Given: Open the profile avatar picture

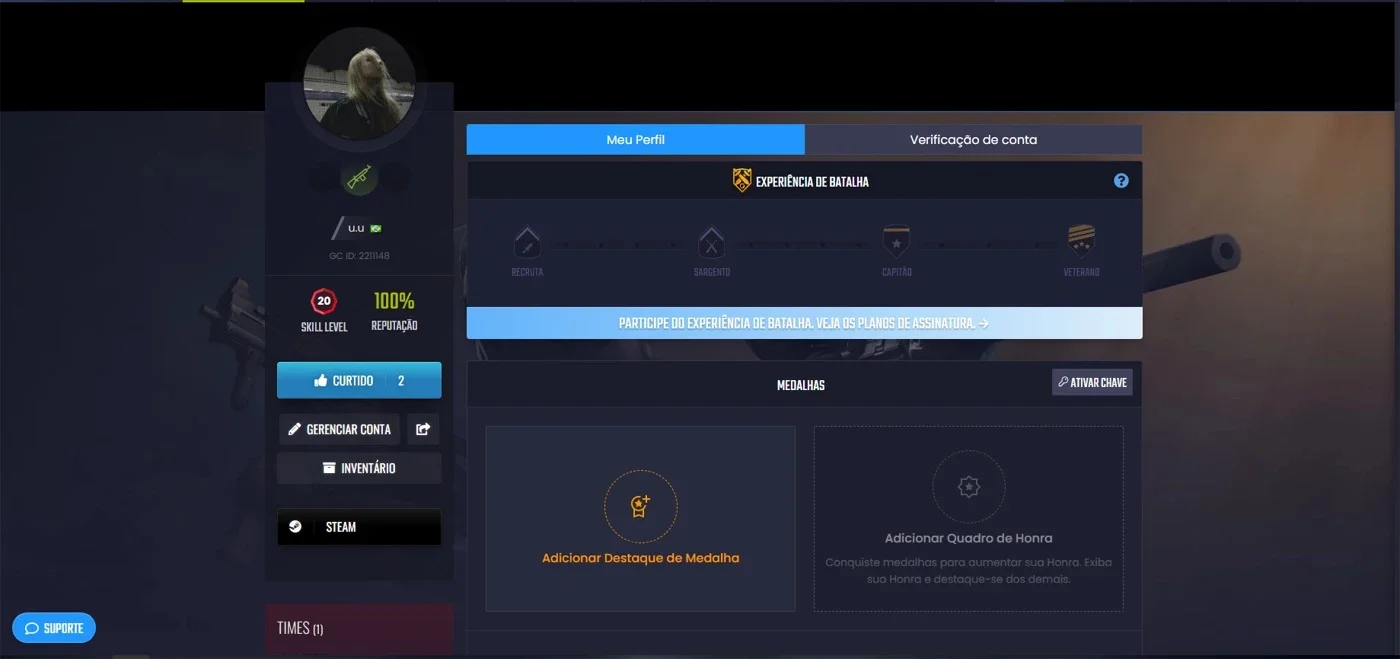Looking at the screenshot, I should [359, 84].
